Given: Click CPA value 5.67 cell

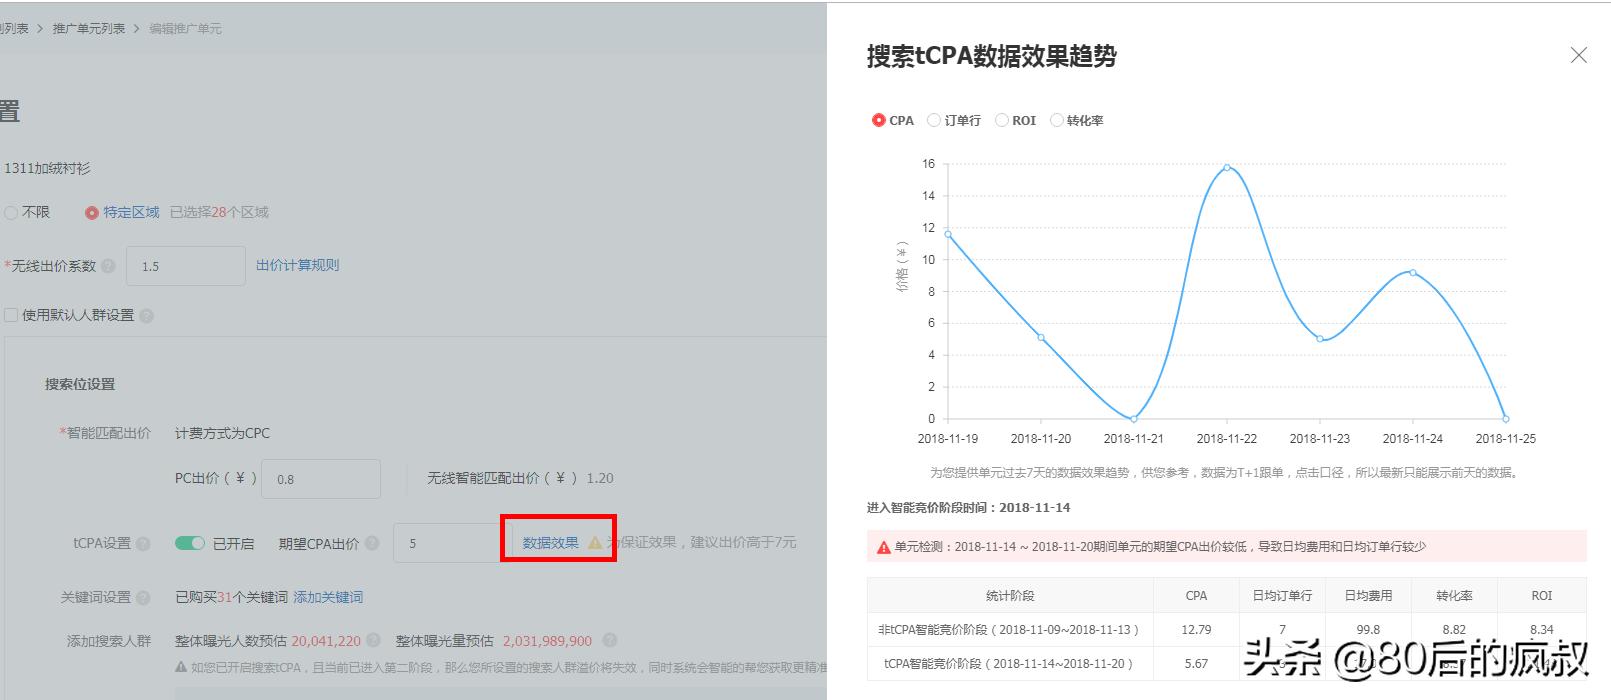Looking at the screenshot, I should click(x=1196, y=663).
